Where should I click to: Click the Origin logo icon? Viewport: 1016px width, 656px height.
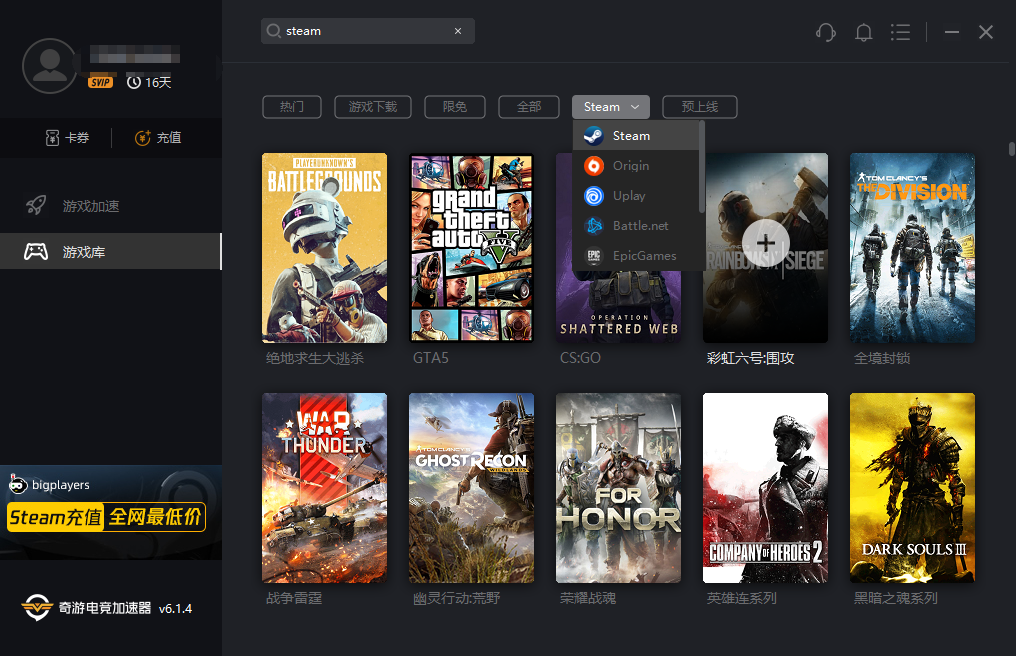pyautogui.click(x=594, y=166)
